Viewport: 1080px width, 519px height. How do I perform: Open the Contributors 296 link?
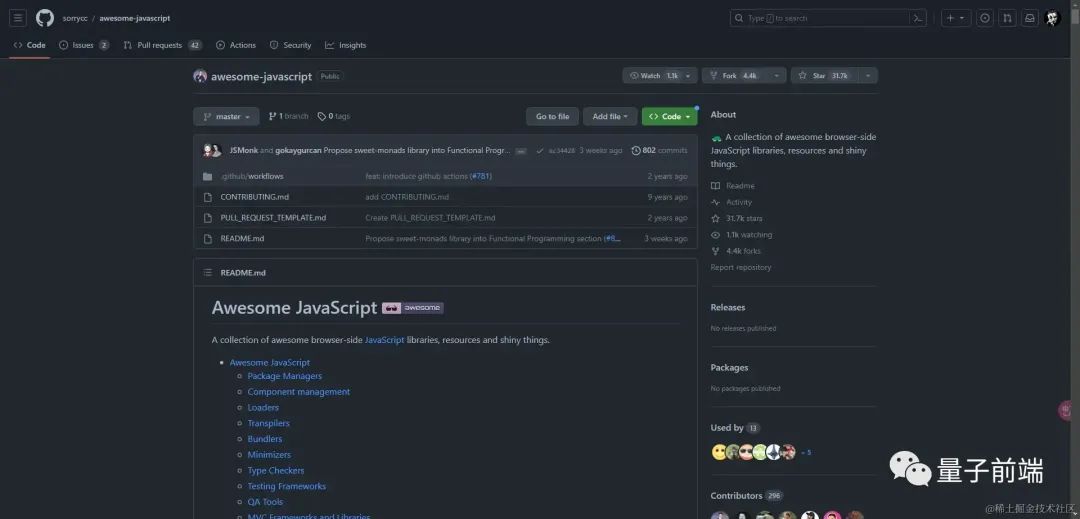point(747,496)
